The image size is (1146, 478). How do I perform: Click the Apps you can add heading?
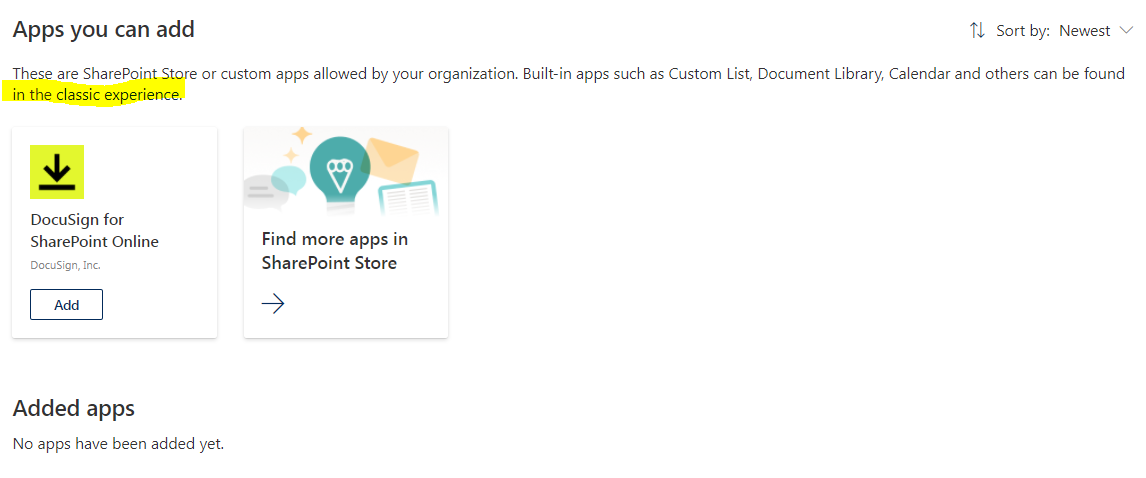click(104, 29)
